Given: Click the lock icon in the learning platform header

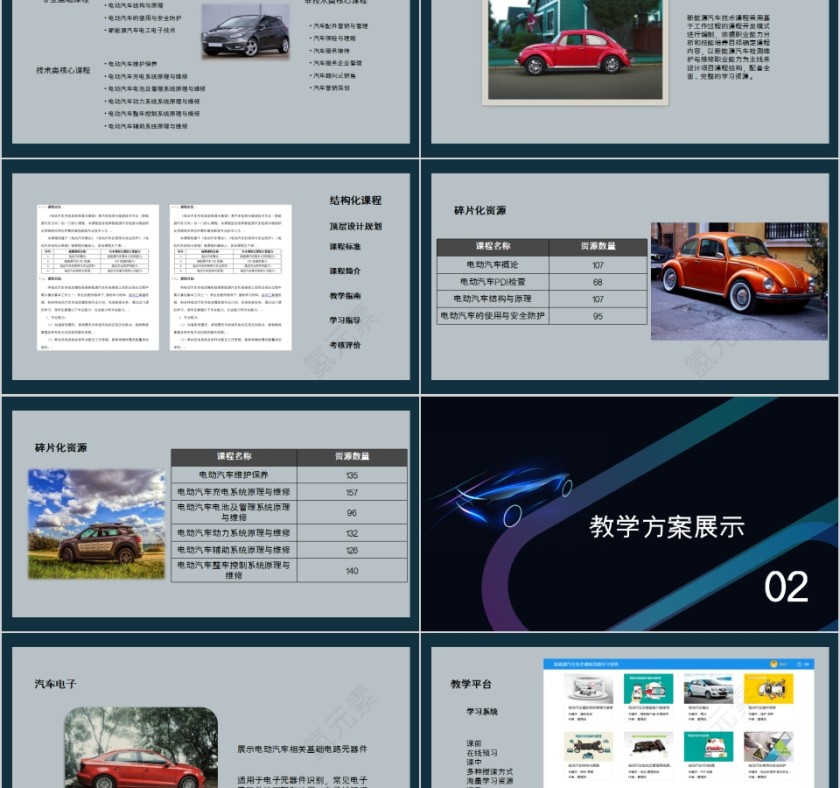Looking at the screenshot, I should pos(799,664).
